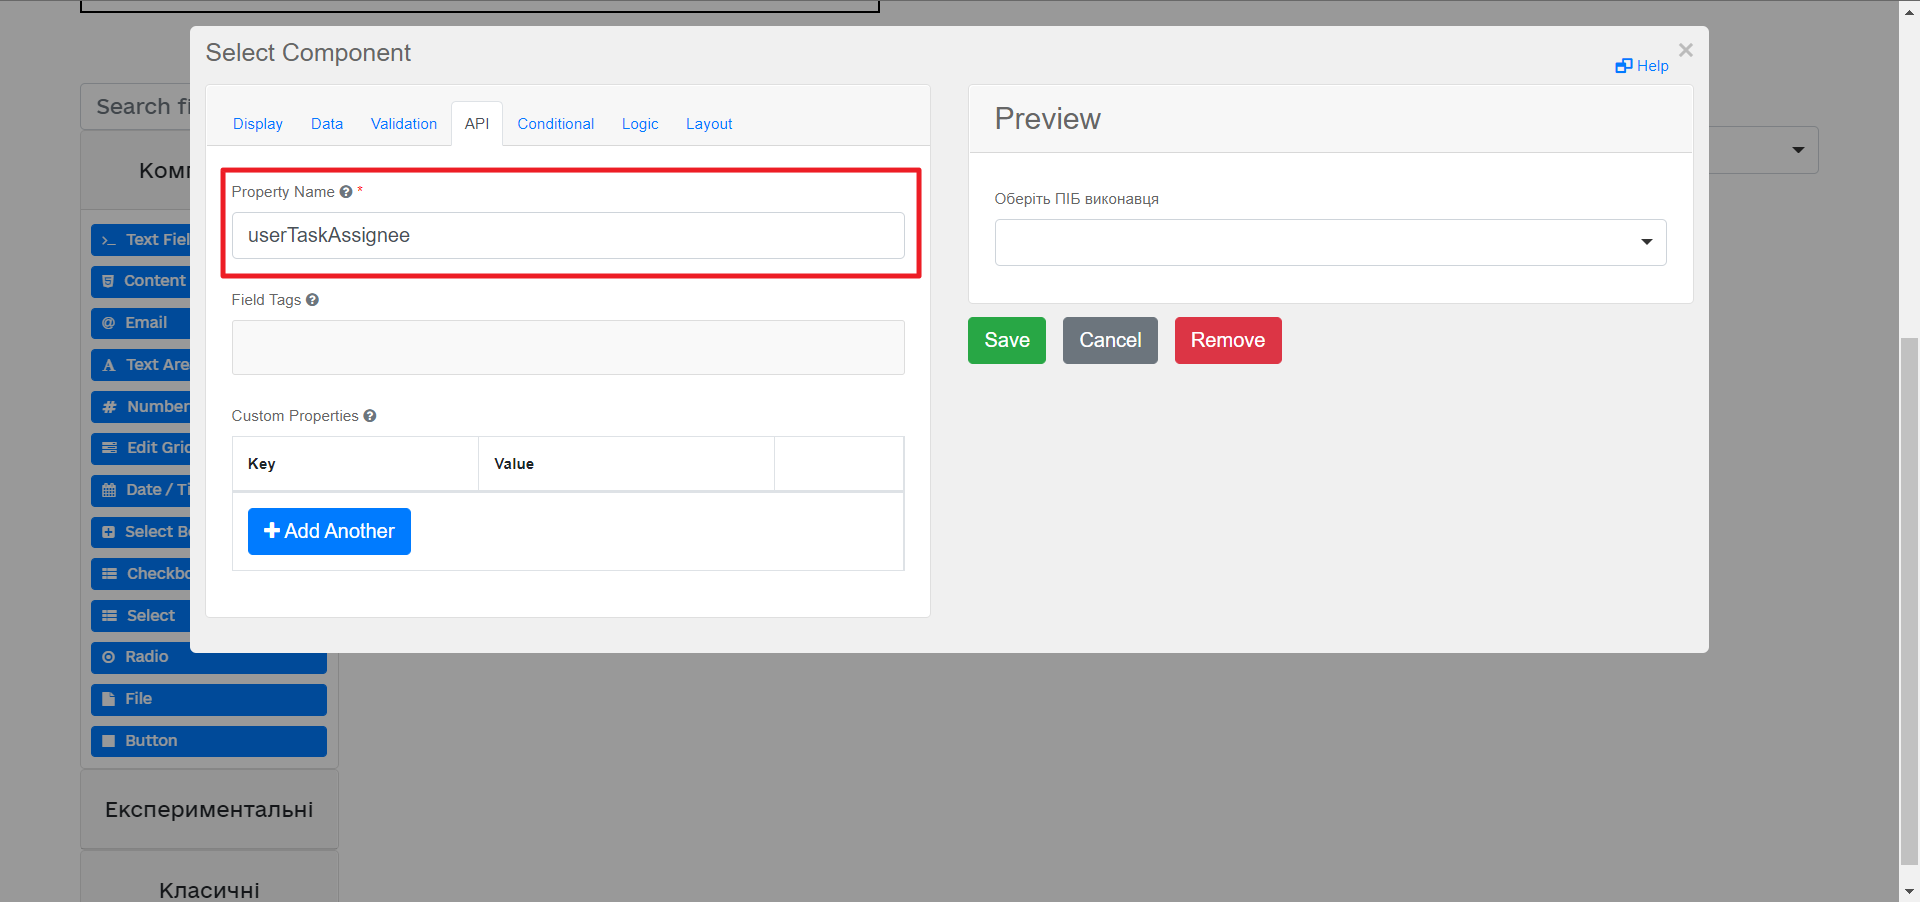Cancel the component editing dialog

1110,340
